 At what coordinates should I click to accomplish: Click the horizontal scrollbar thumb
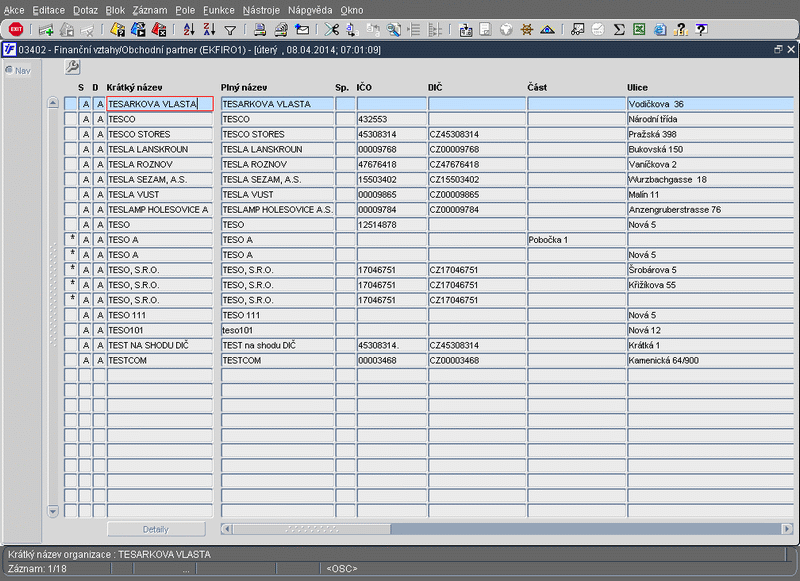(x=312, y=529)
